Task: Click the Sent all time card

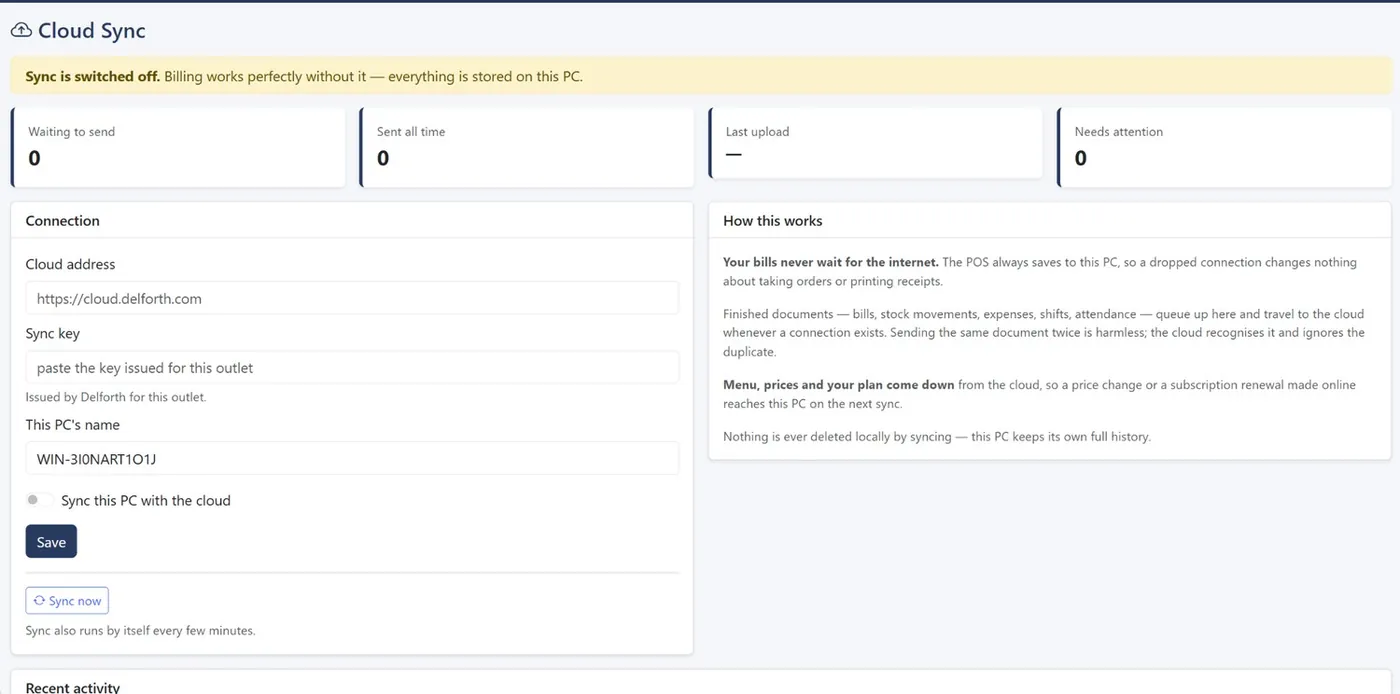Action: (527, 147)
